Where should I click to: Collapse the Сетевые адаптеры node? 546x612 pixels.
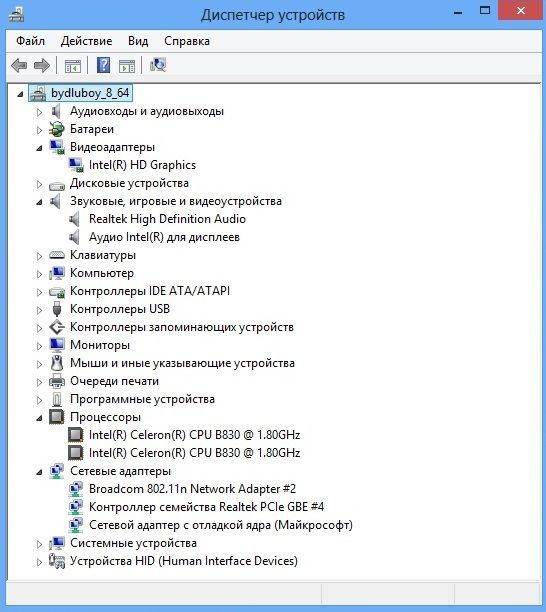click(x=39, y=472)
